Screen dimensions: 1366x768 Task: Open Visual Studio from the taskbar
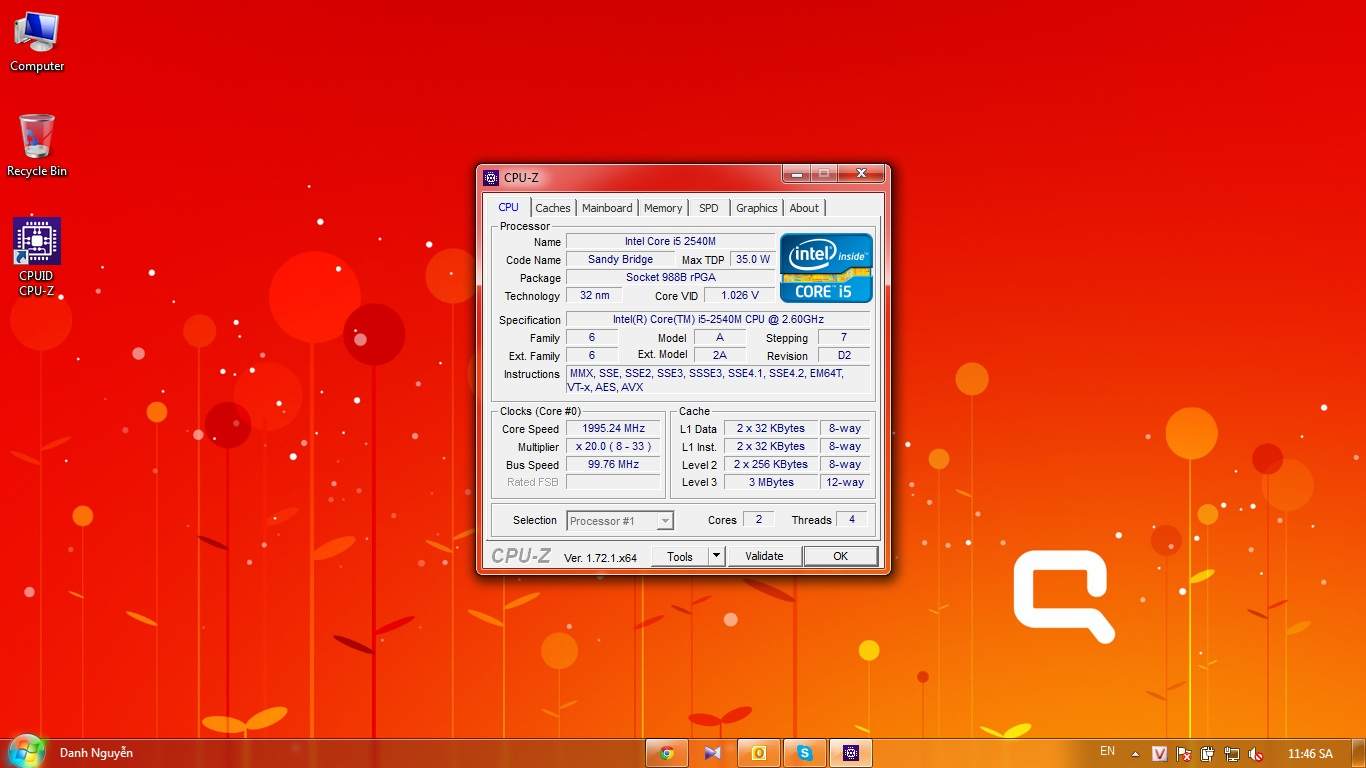tap(712, 753)
